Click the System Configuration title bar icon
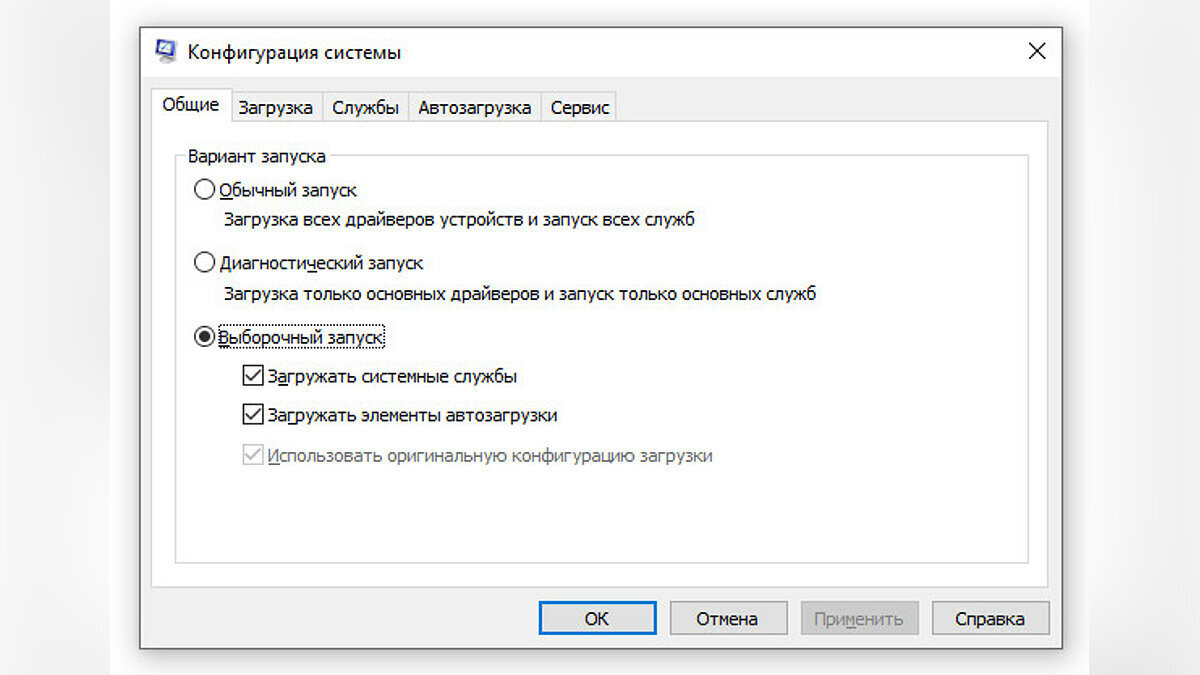Image resolution: width=1200 pixels, height=675 pixels. [x=166, y=52]
